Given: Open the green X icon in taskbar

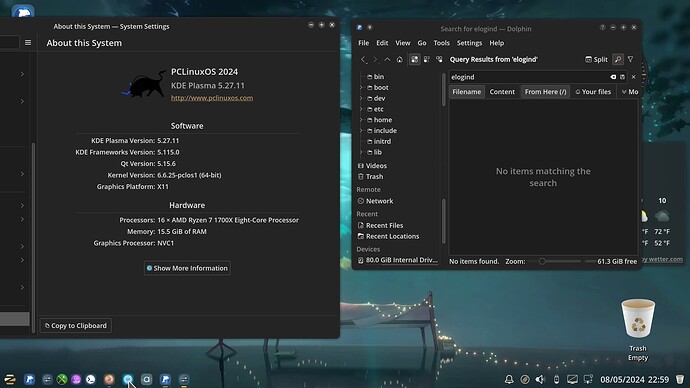Looking at the screenshot, I should tap(62, 379).
